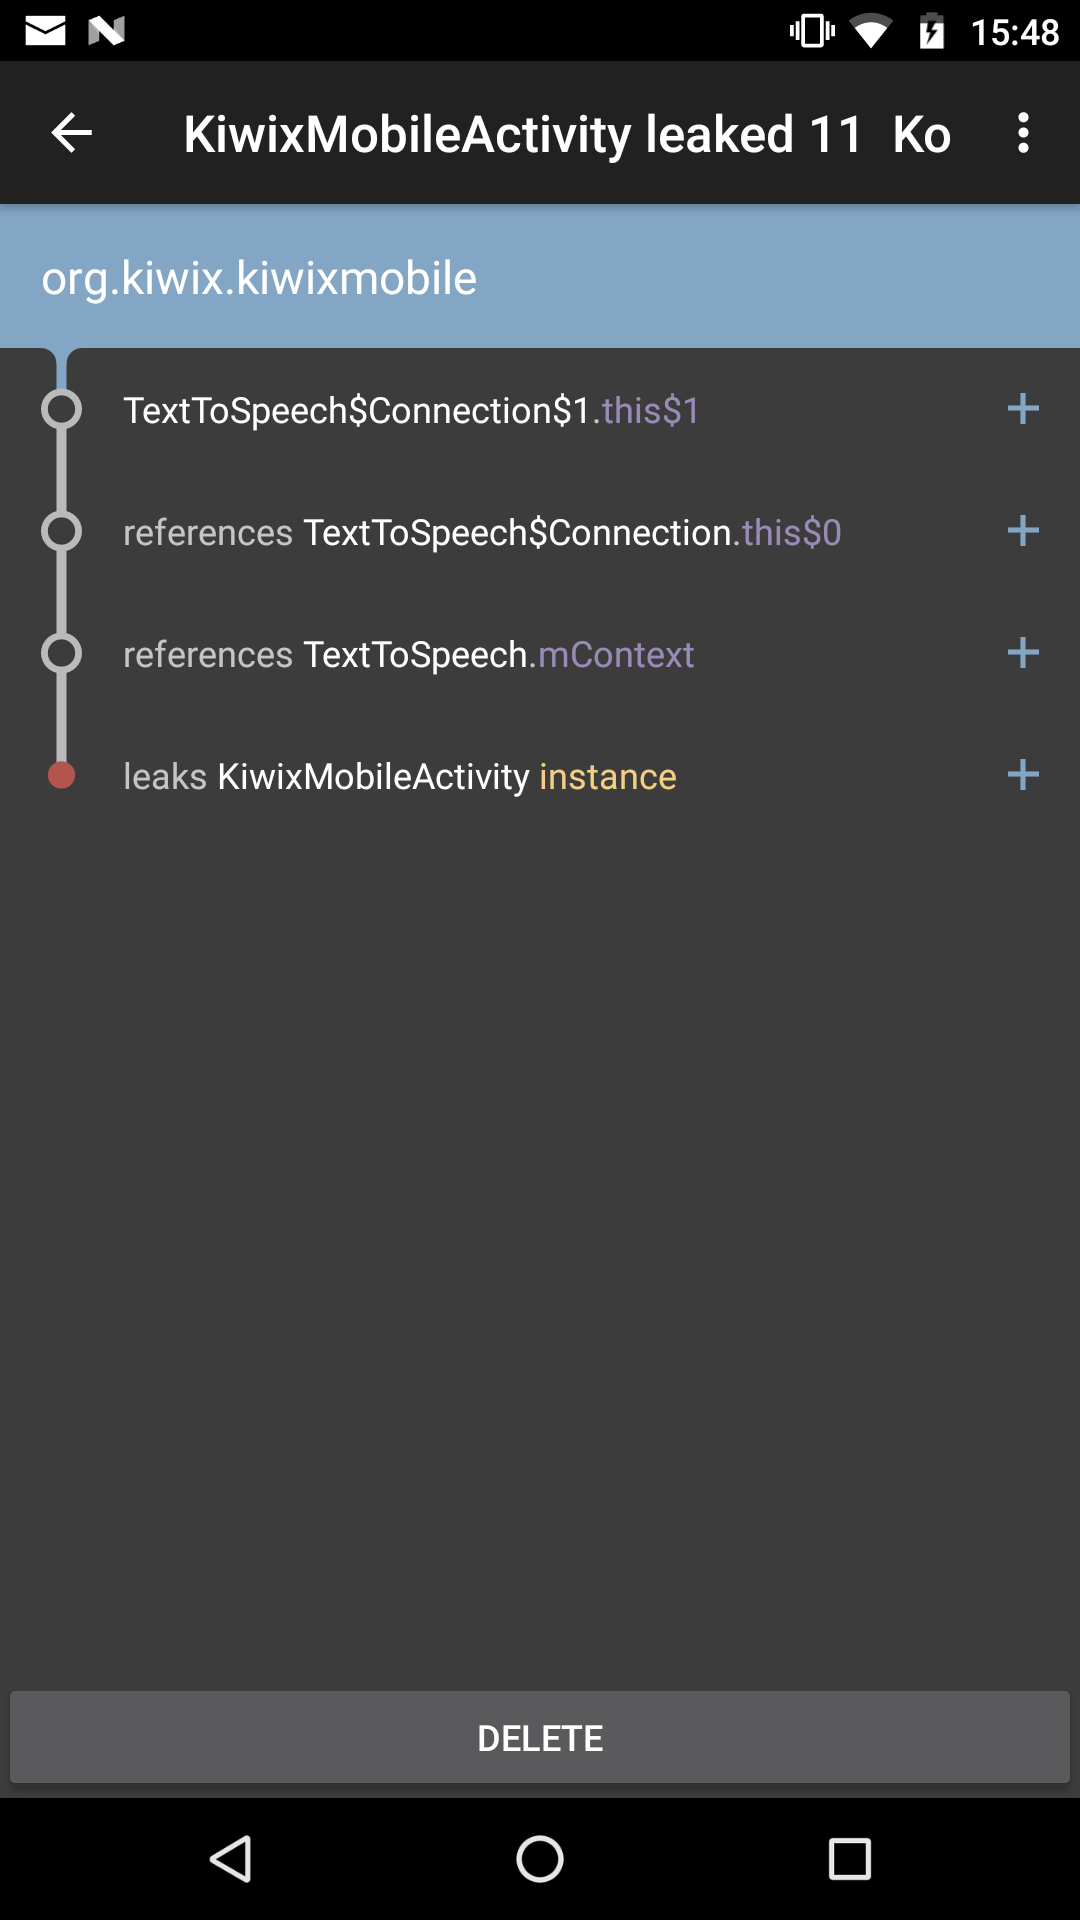The width and height of the screenshot is (1080, 1920).
Task: Tap the circle node beside TextToSpeech$Connection reference
Action: 62,531
